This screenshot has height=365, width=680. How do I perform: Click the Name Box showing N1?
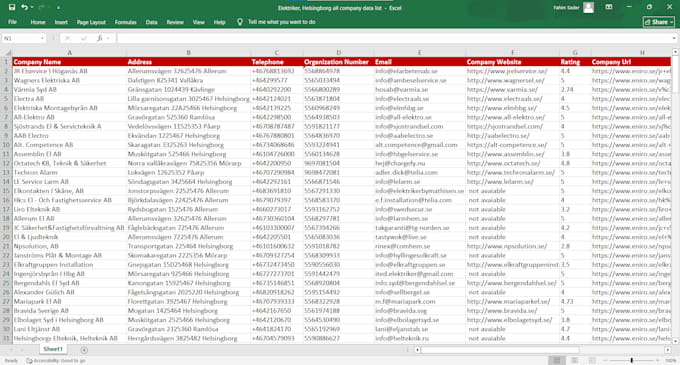point(21,38)
